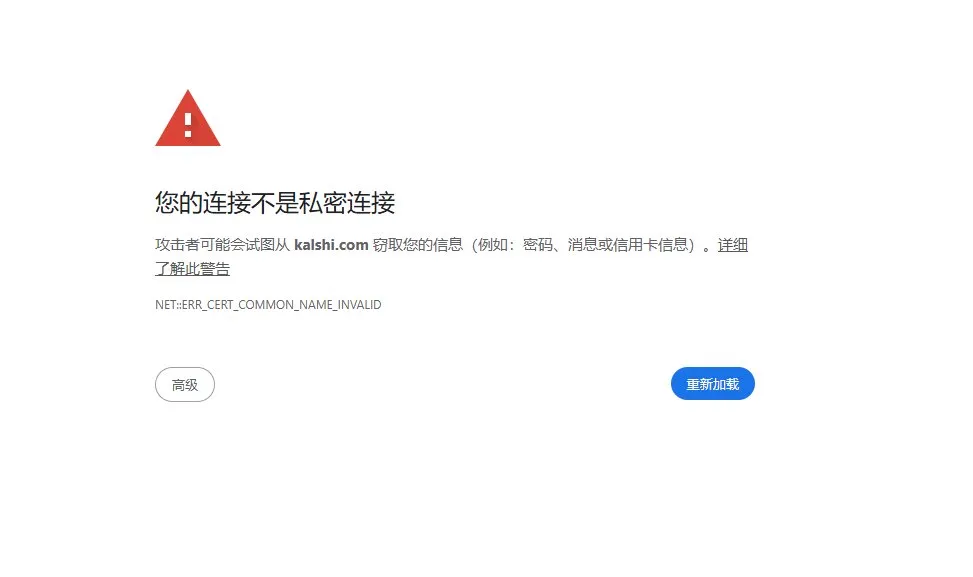Screen dimensions: 973x577
Task: Click the white exclamation mark inside the triangle
Action: click(188, 125)
